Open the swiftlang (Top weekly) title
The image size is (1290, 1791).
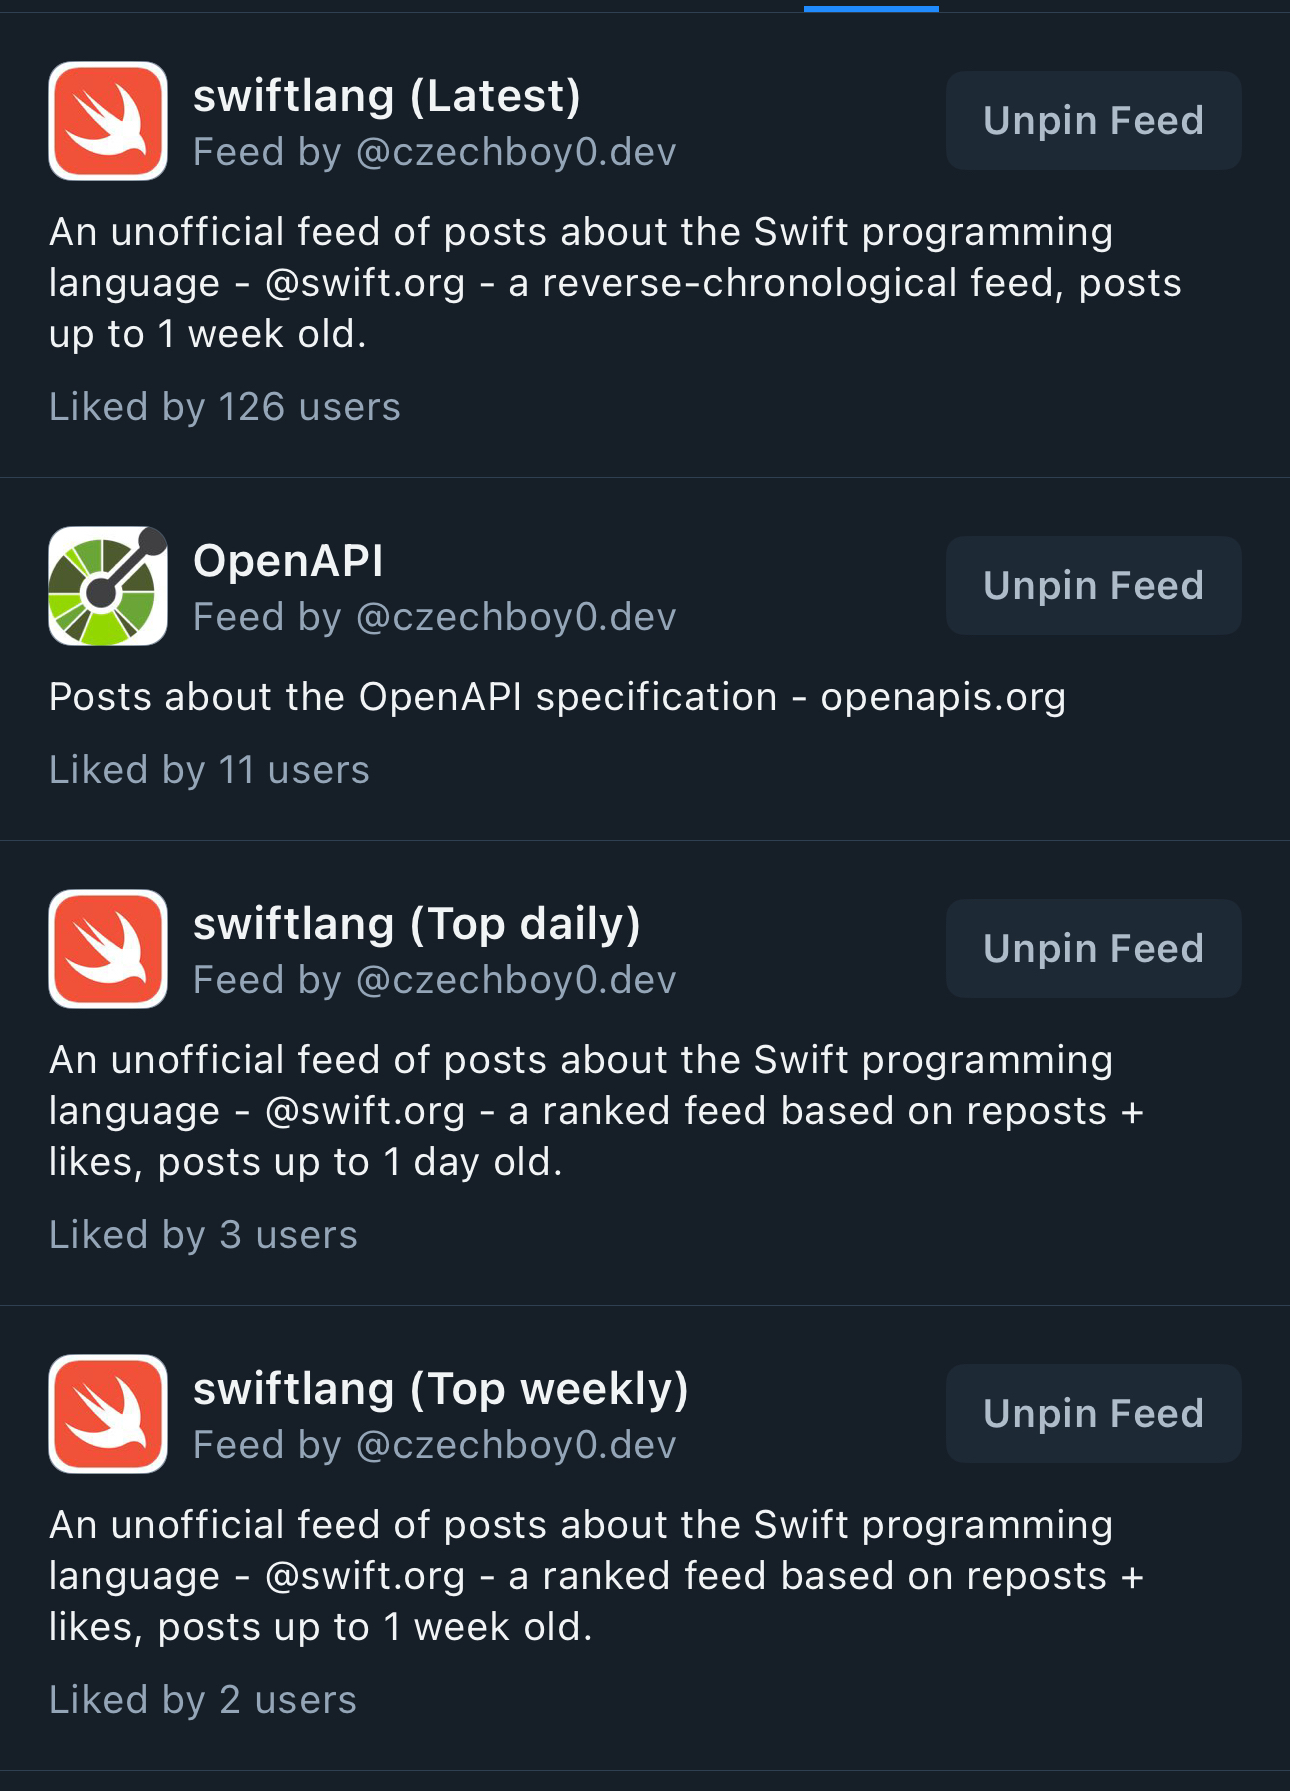click(440, 1390)
